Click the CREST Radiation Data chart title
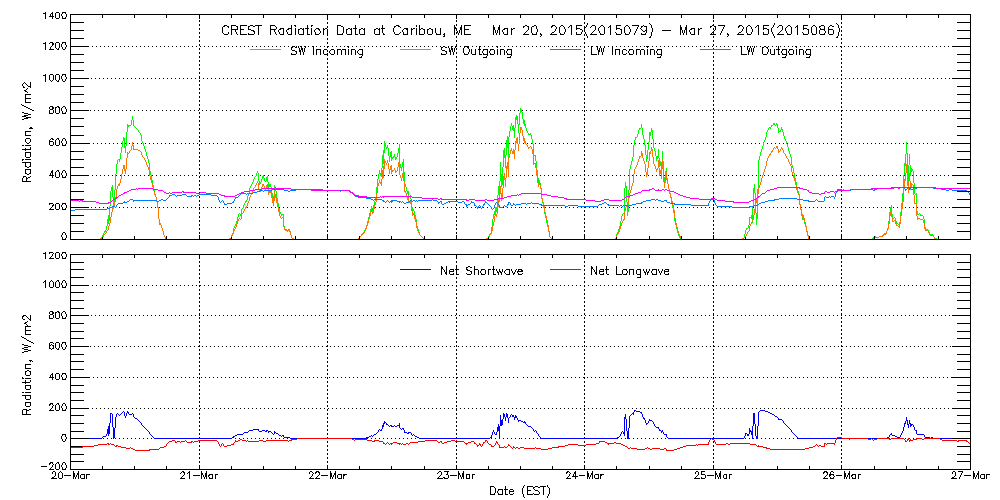Image resolution: width=1000 pixels, height=500 pixels. pyautogui.click(x=530, y=31)
